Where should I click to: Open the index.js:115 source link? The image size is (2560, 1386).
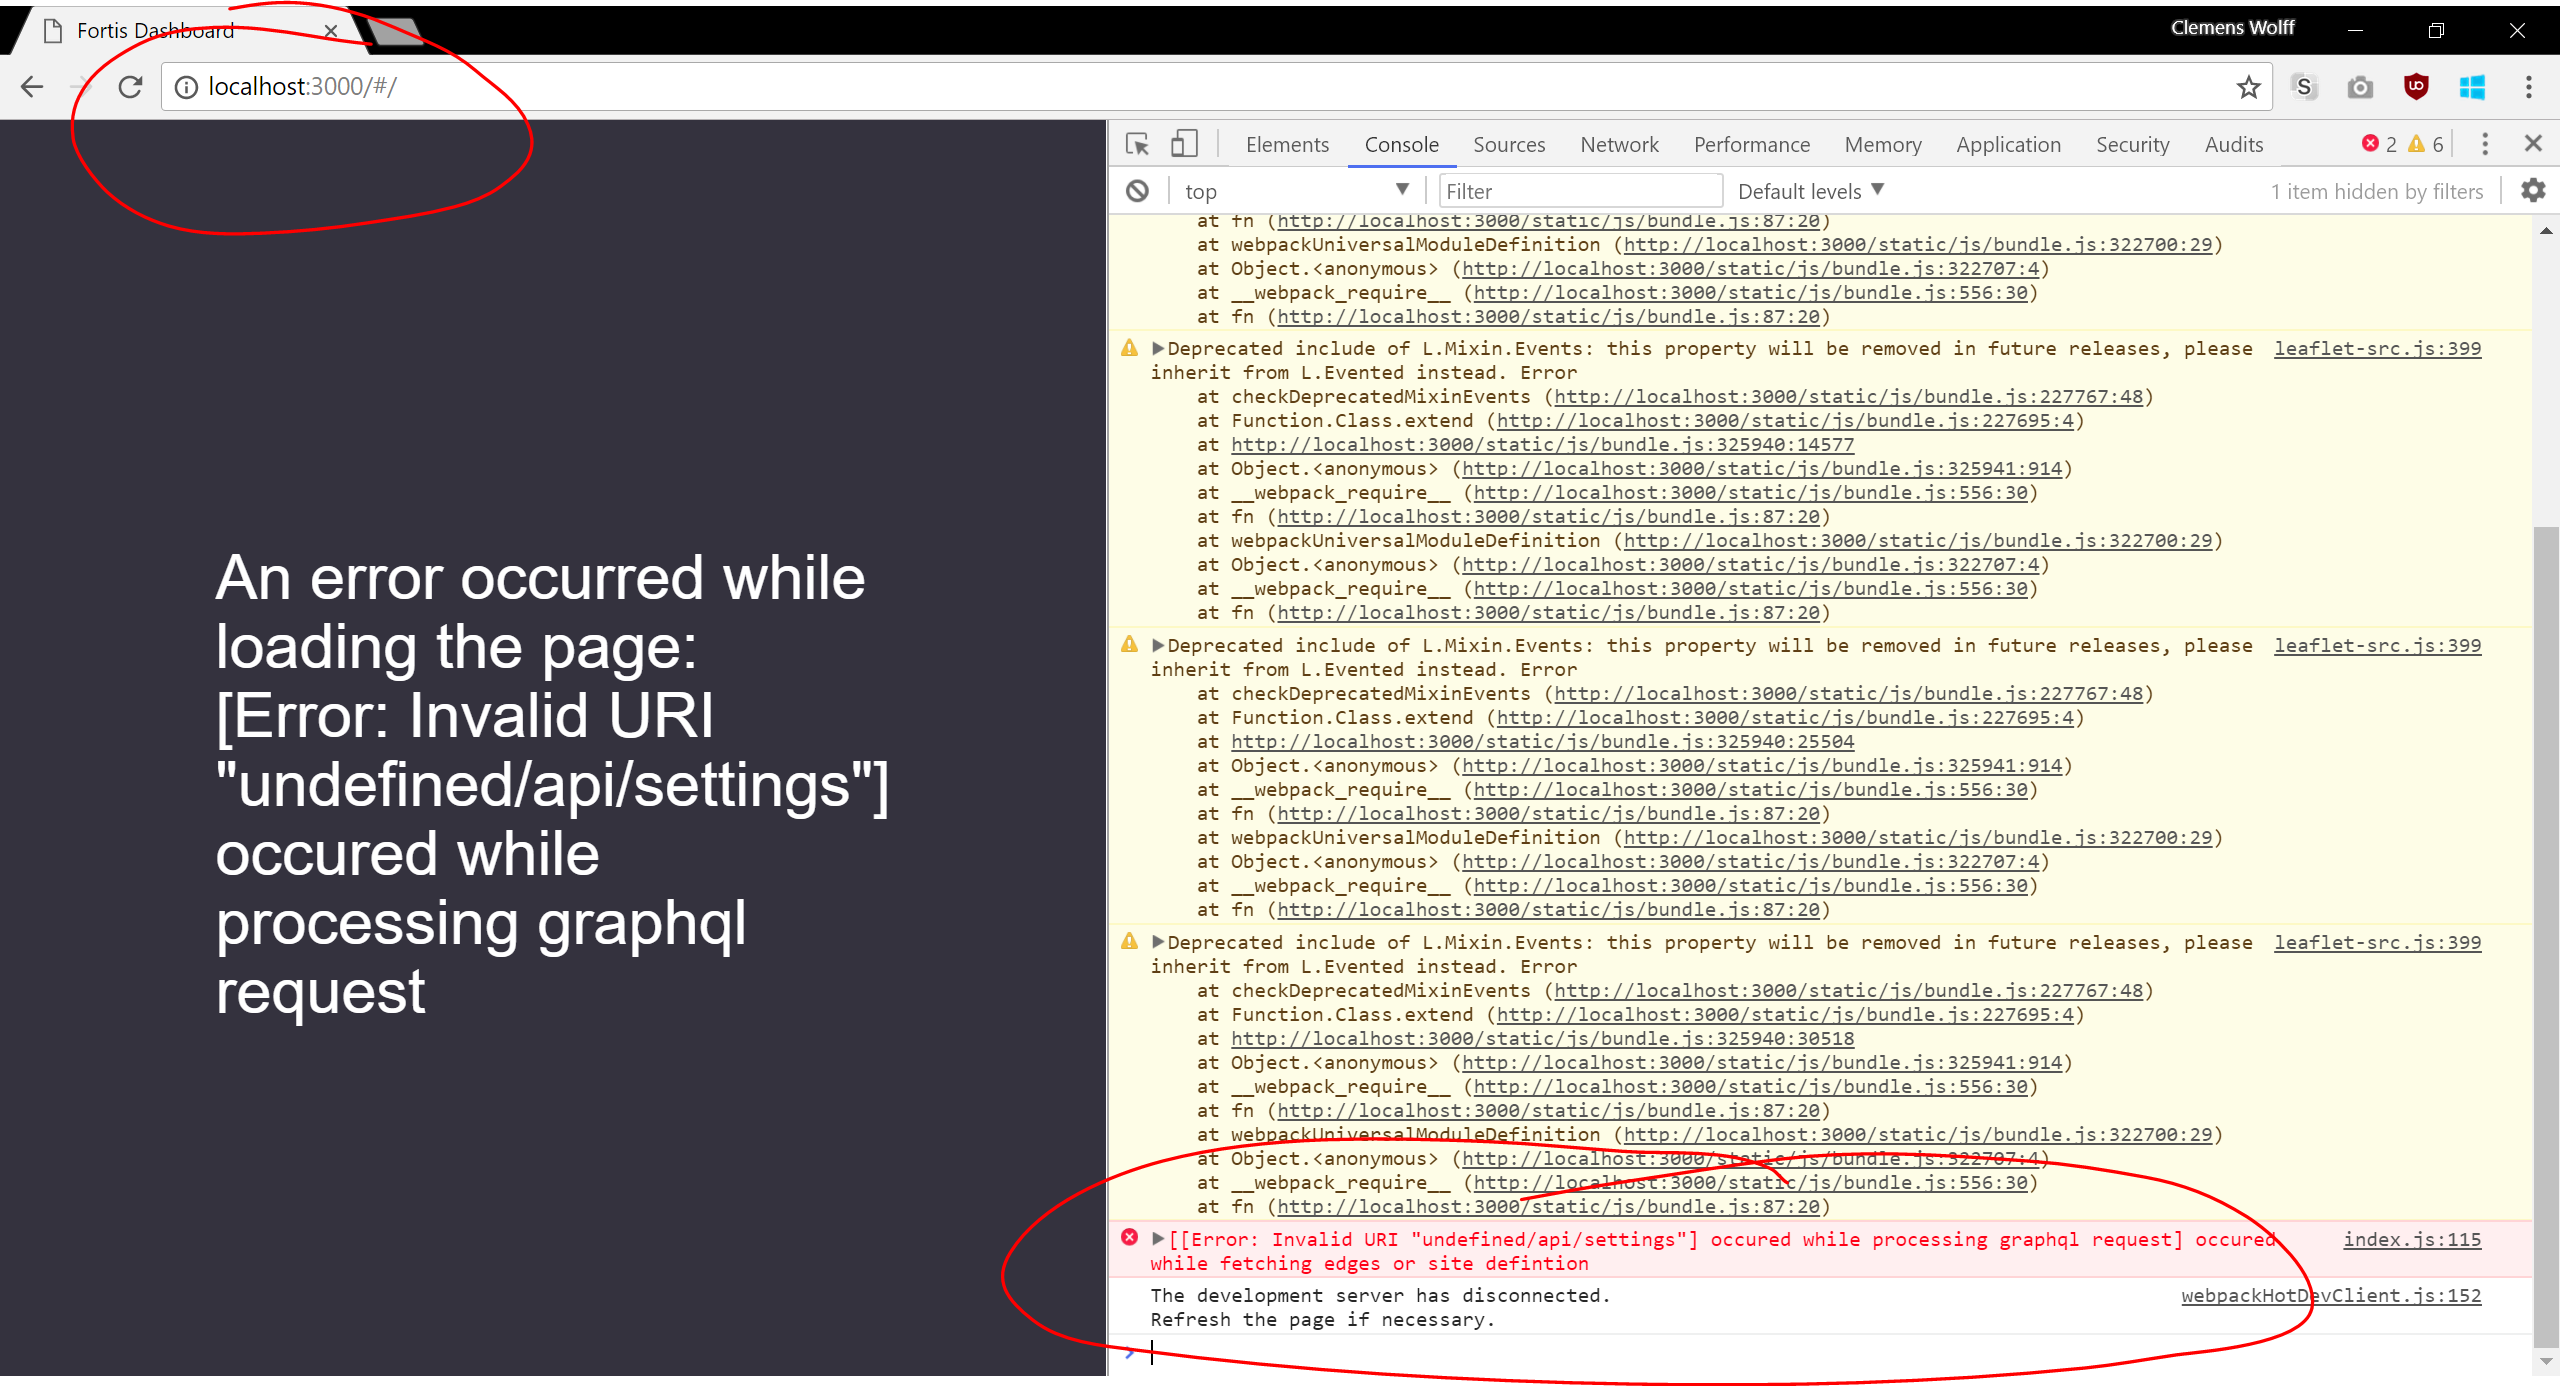pyautogui.click(x=2411, y=1239)
